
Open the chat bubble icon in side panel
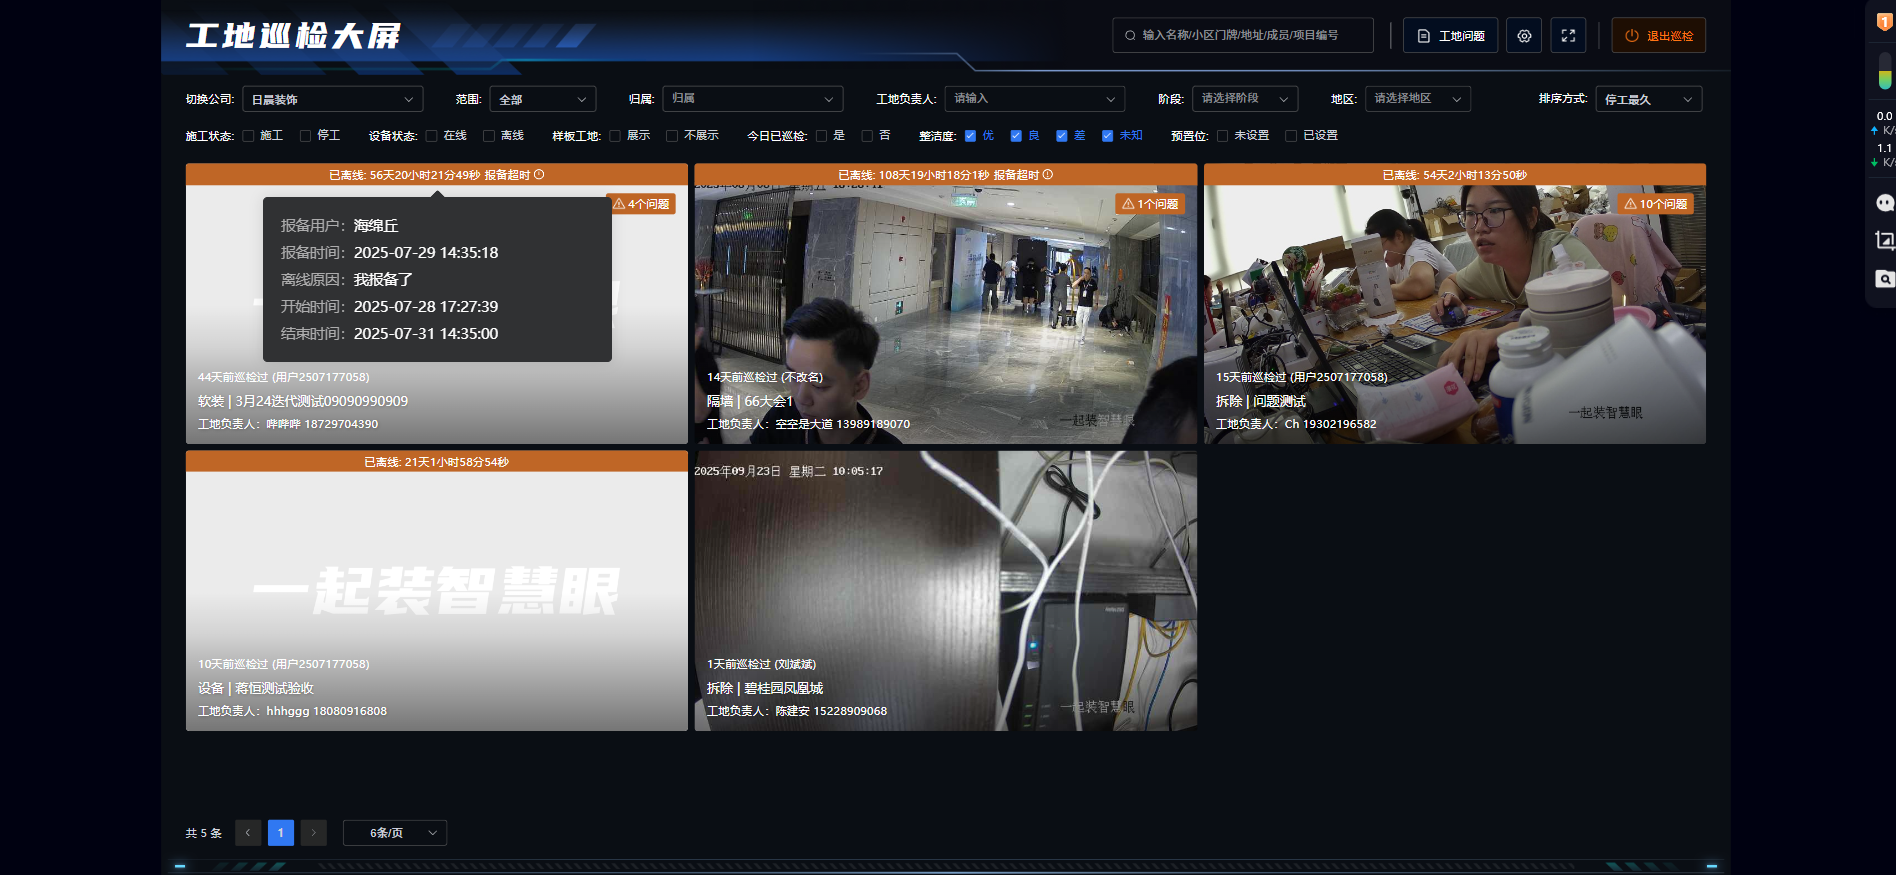click(x=1884, y=203)
